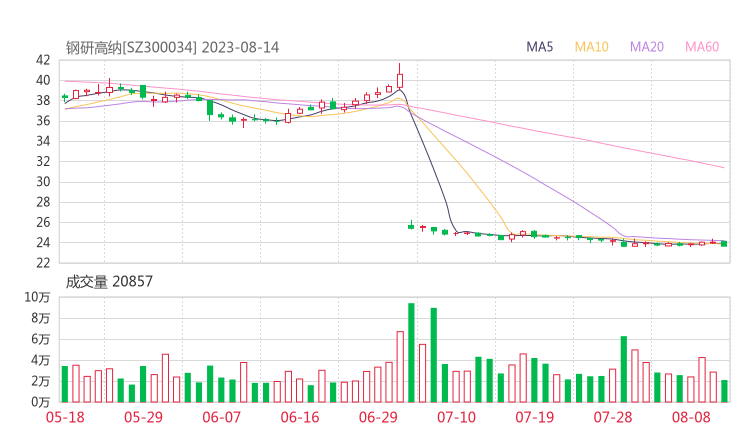Viewport: 740px width, 440px height.
Task: Click the first green candlestick after the gap down
Action: coord(411,226)
